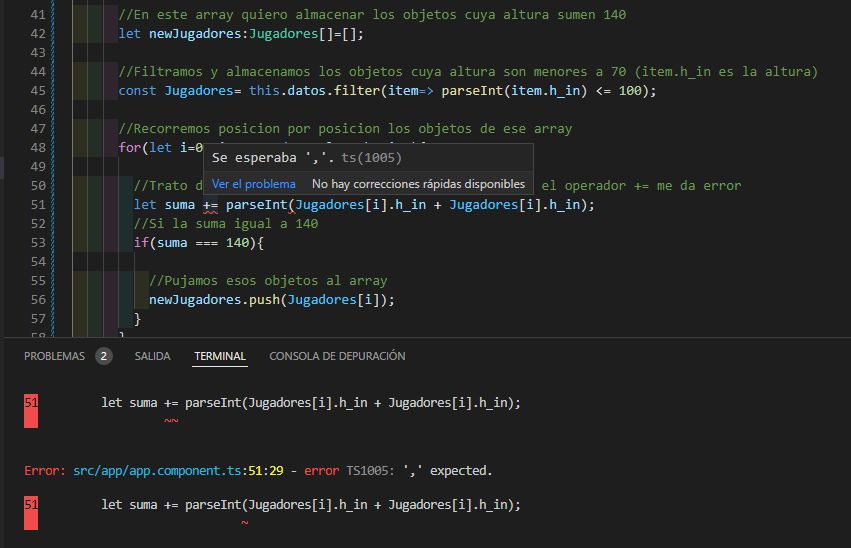Click the closing brace on line 57
The image size is (851, 548).
(x=137, y=318)
